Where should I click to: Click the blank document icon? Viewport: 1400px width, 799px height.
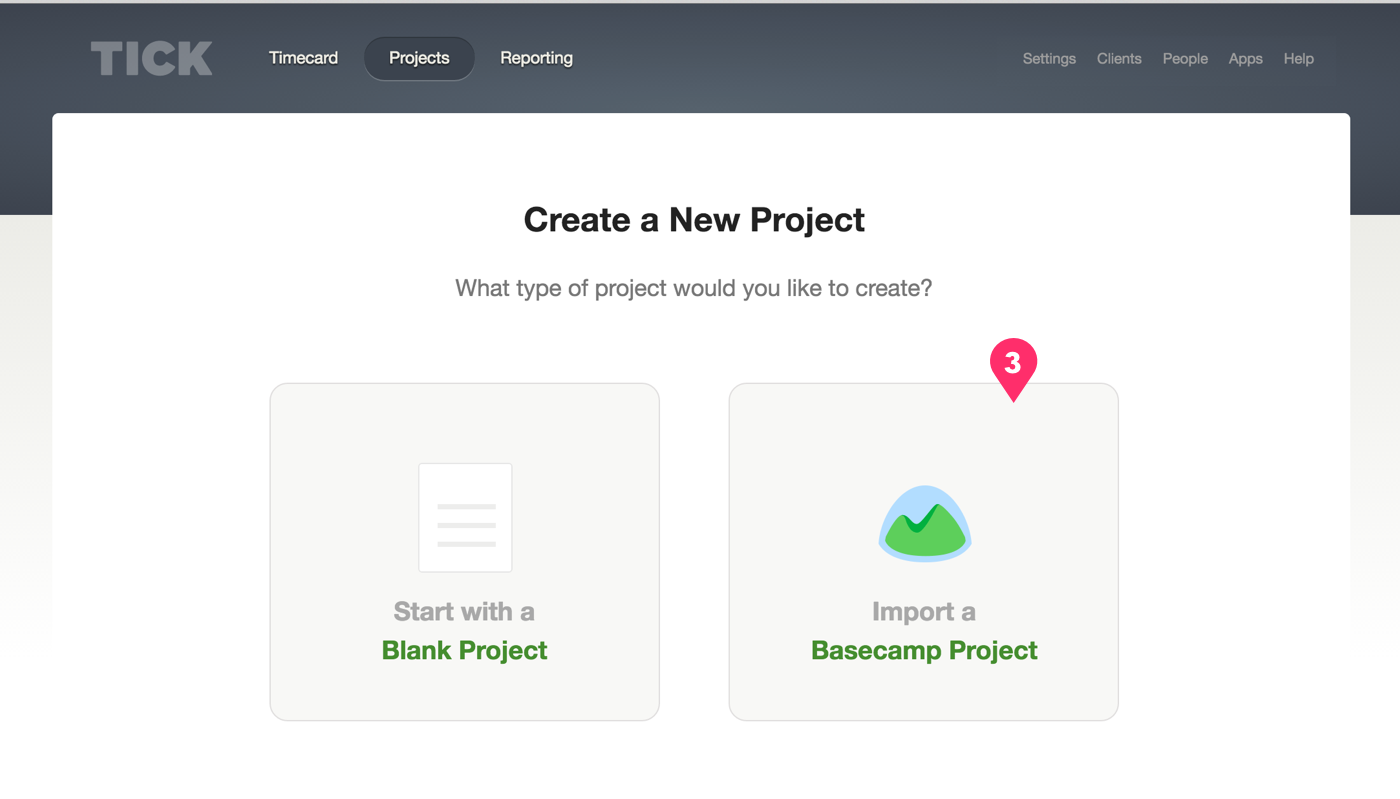pyautogui.click(x=464, y=517)
